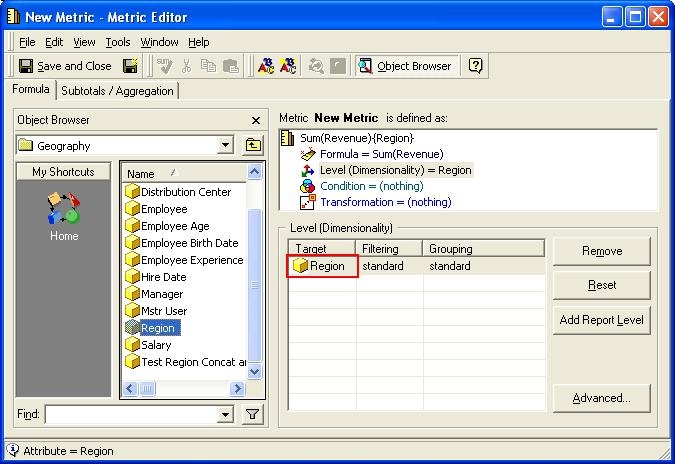
Task: Click the object list horizontal scrollbar
Action: point(185,388)
